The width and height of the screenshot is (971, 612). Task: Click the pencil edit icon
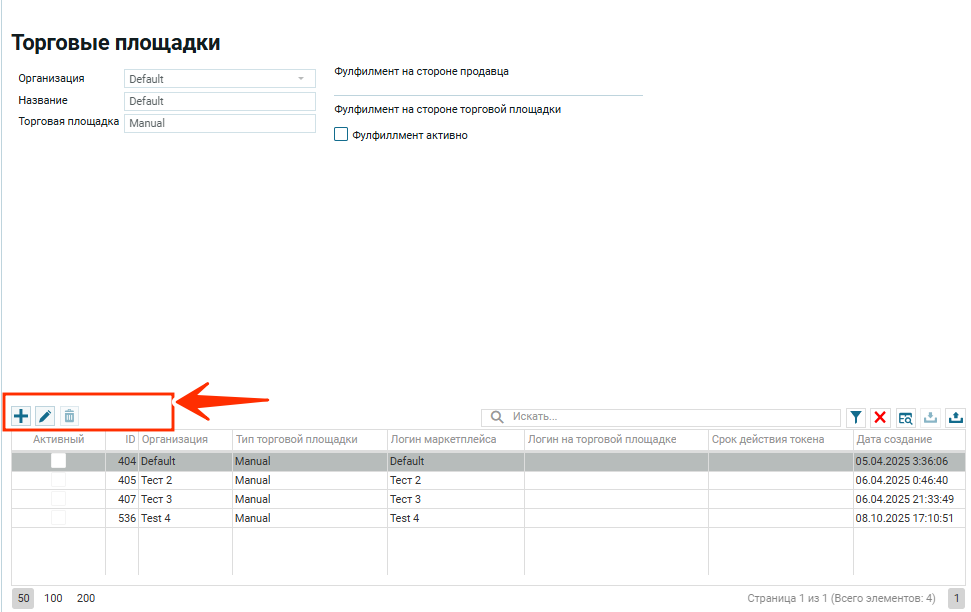(45, 416)
